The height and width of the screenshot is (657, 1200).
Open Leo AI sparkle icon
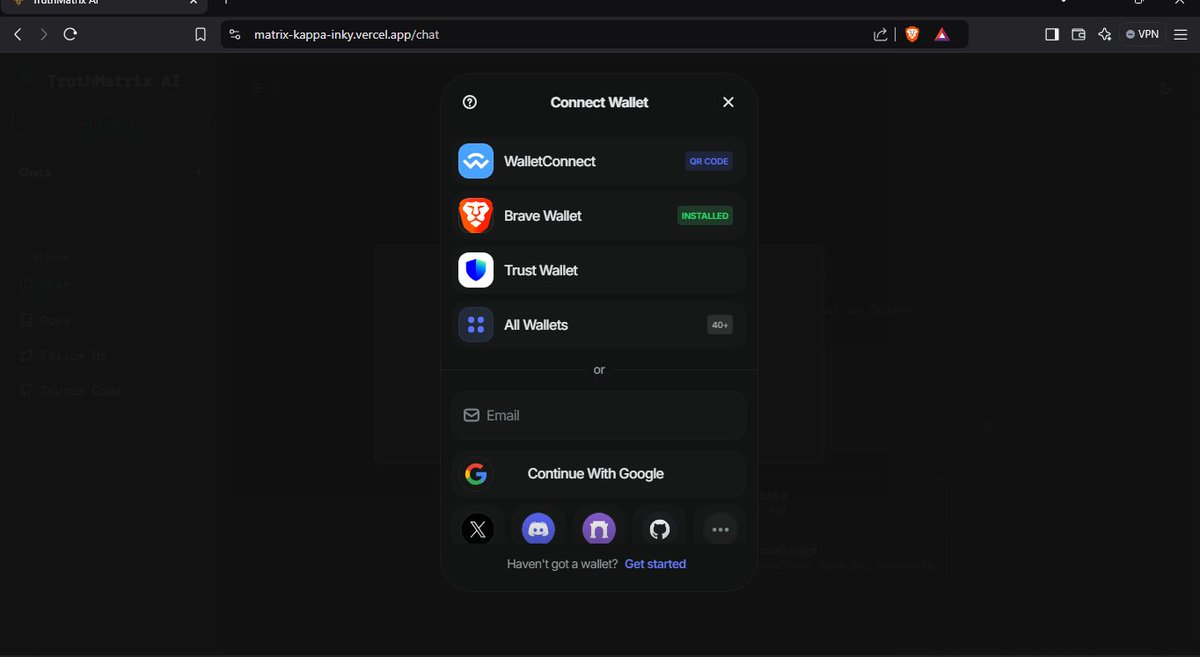[1105, 34]
